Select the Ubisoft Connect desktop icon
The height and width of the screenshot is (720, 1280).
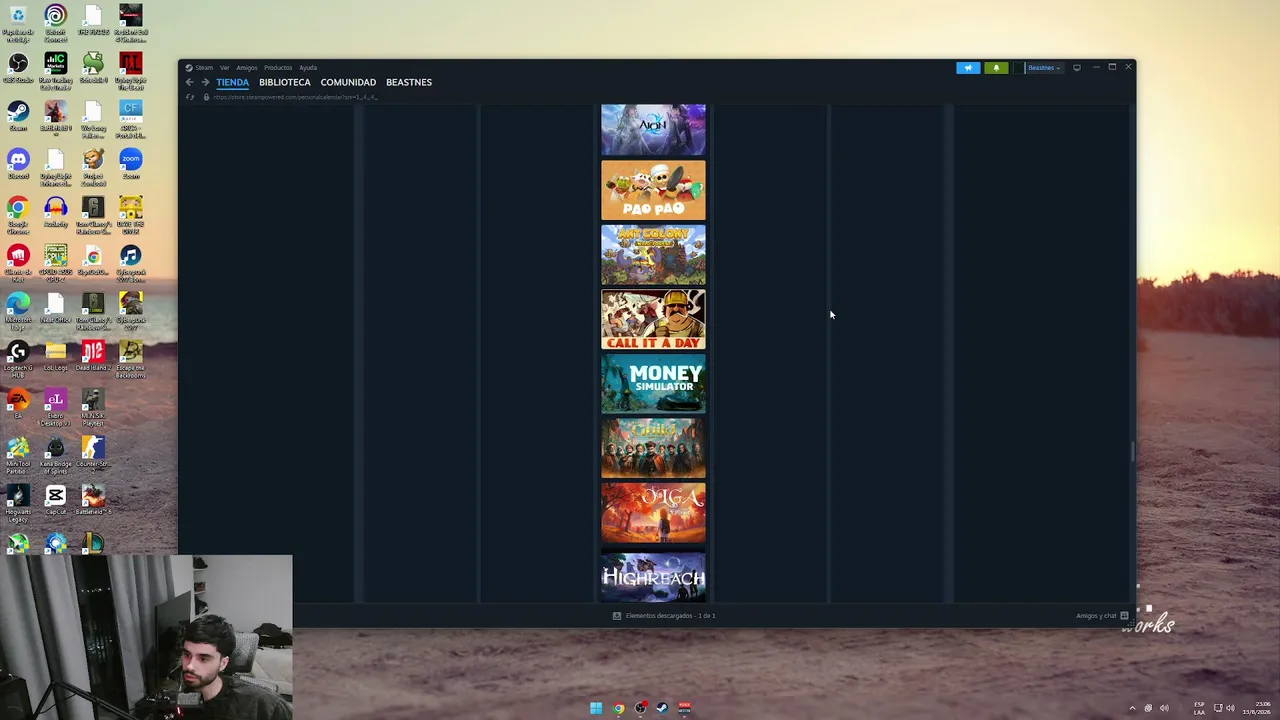point(55,22)
